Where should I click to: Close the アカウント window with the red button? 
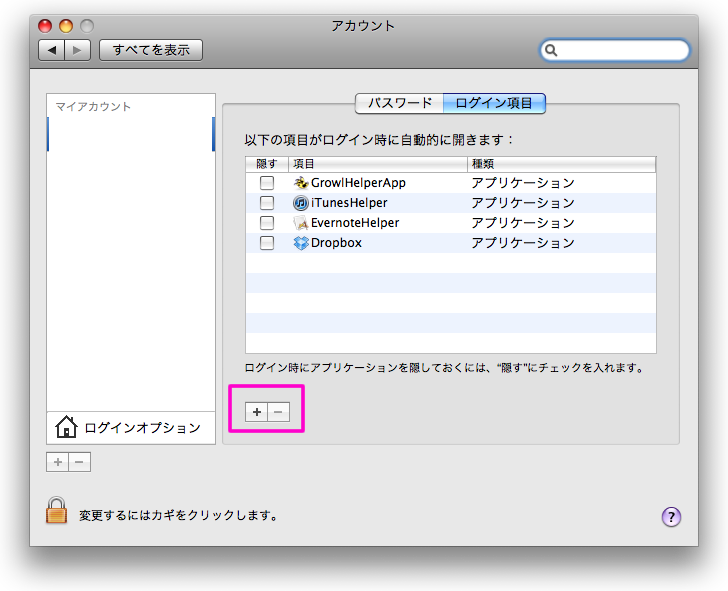(45, 26)
